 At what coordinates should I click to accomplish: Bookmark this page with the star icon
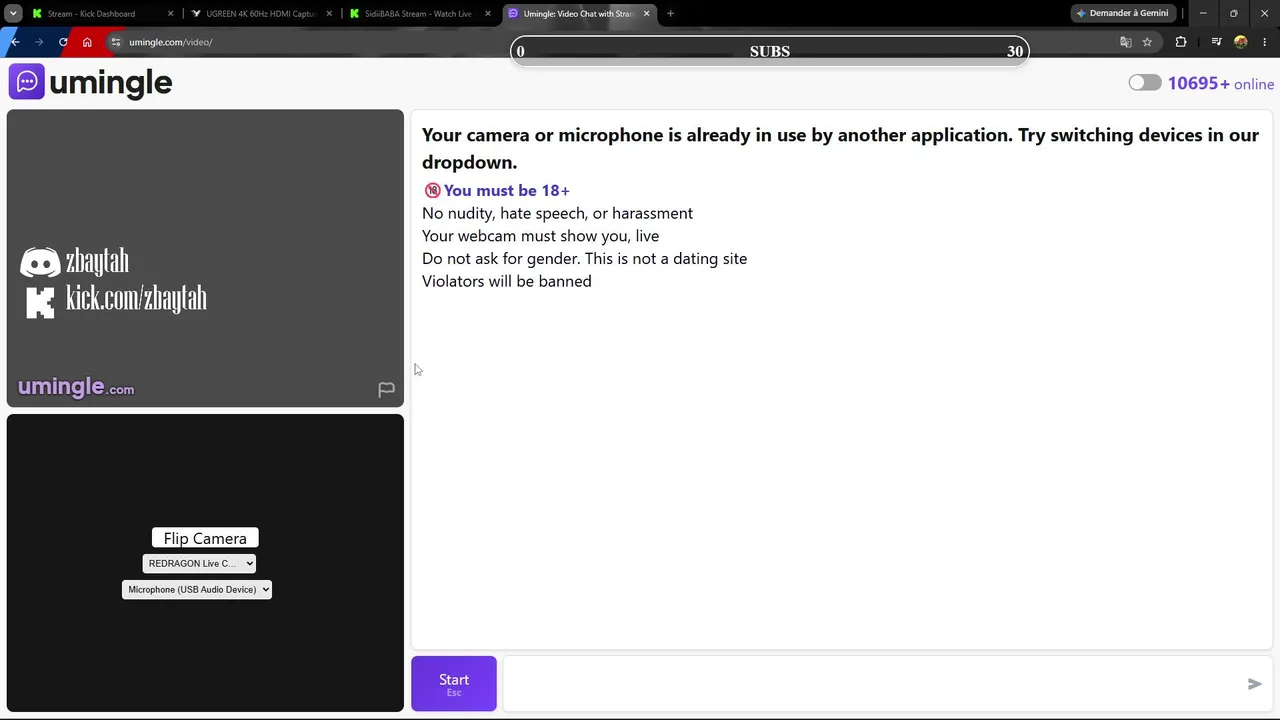[1147, 42]
